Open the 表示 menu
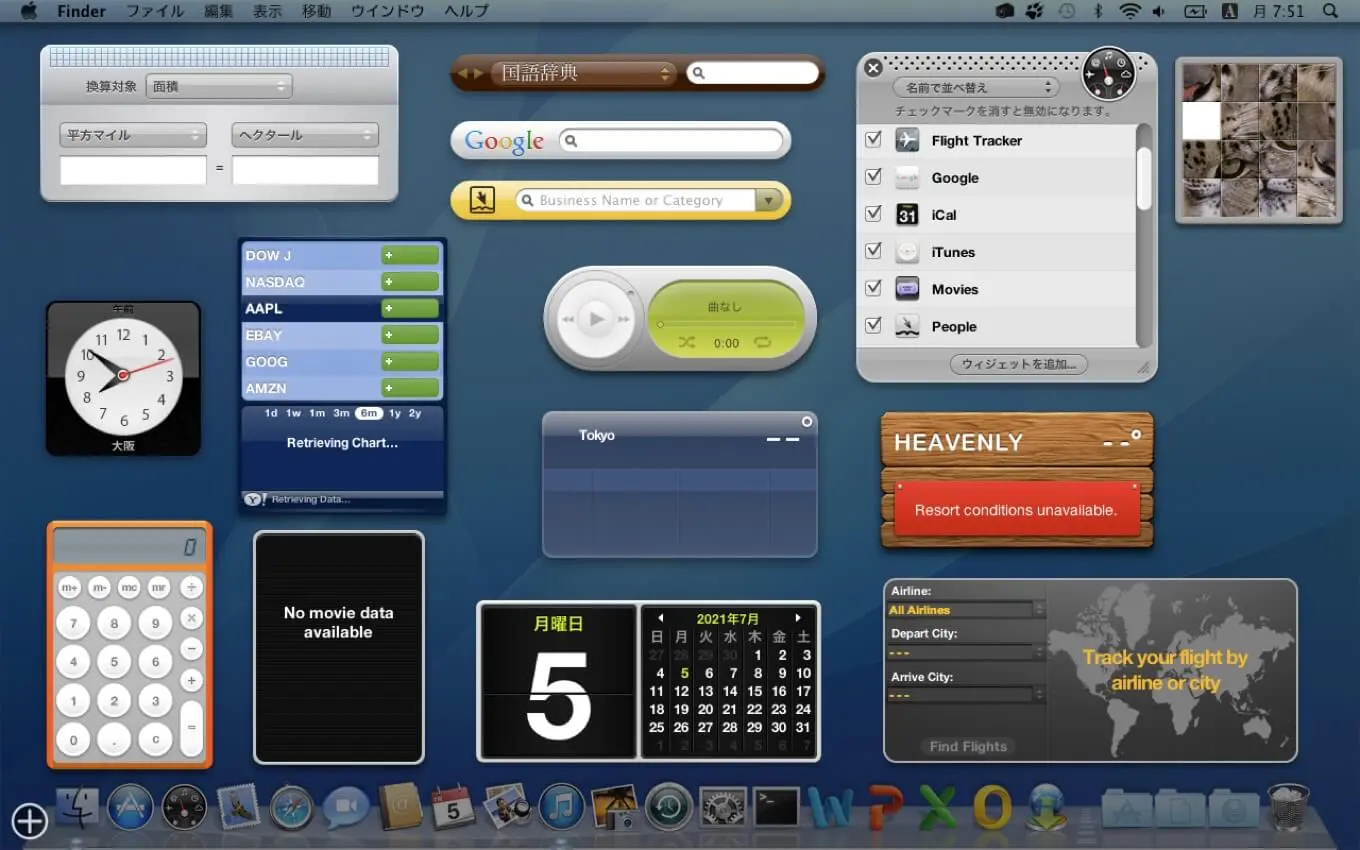 click(267, 11)
